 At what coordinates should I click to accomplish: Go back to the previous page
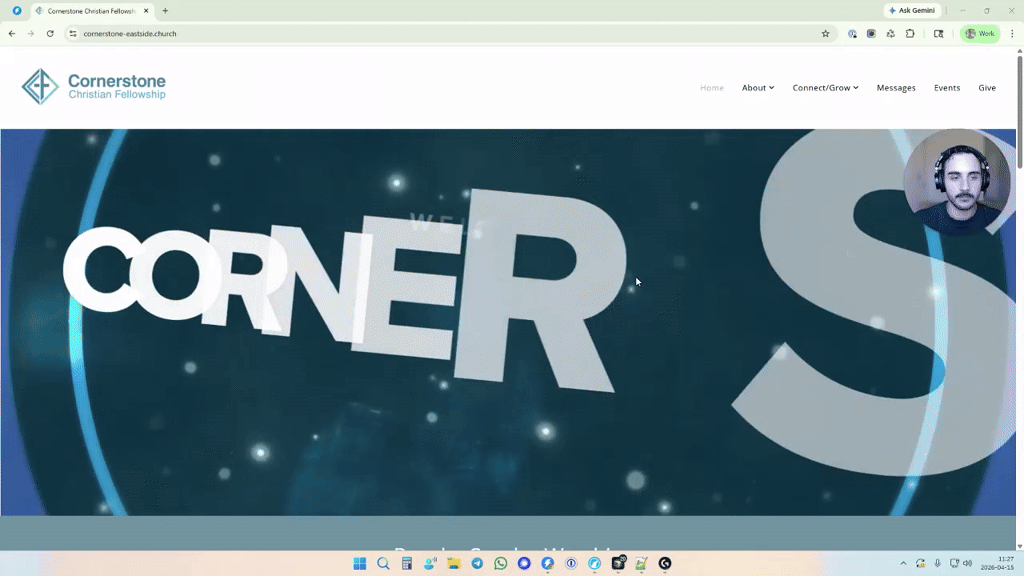coord(12,33)
